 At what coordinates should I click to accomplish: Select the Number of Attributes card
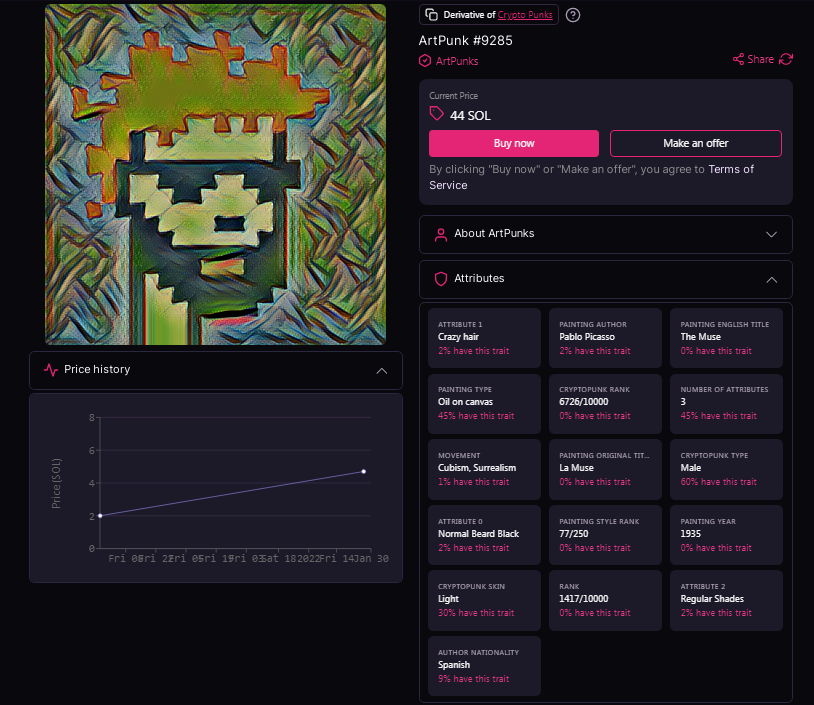click(726, 404)
